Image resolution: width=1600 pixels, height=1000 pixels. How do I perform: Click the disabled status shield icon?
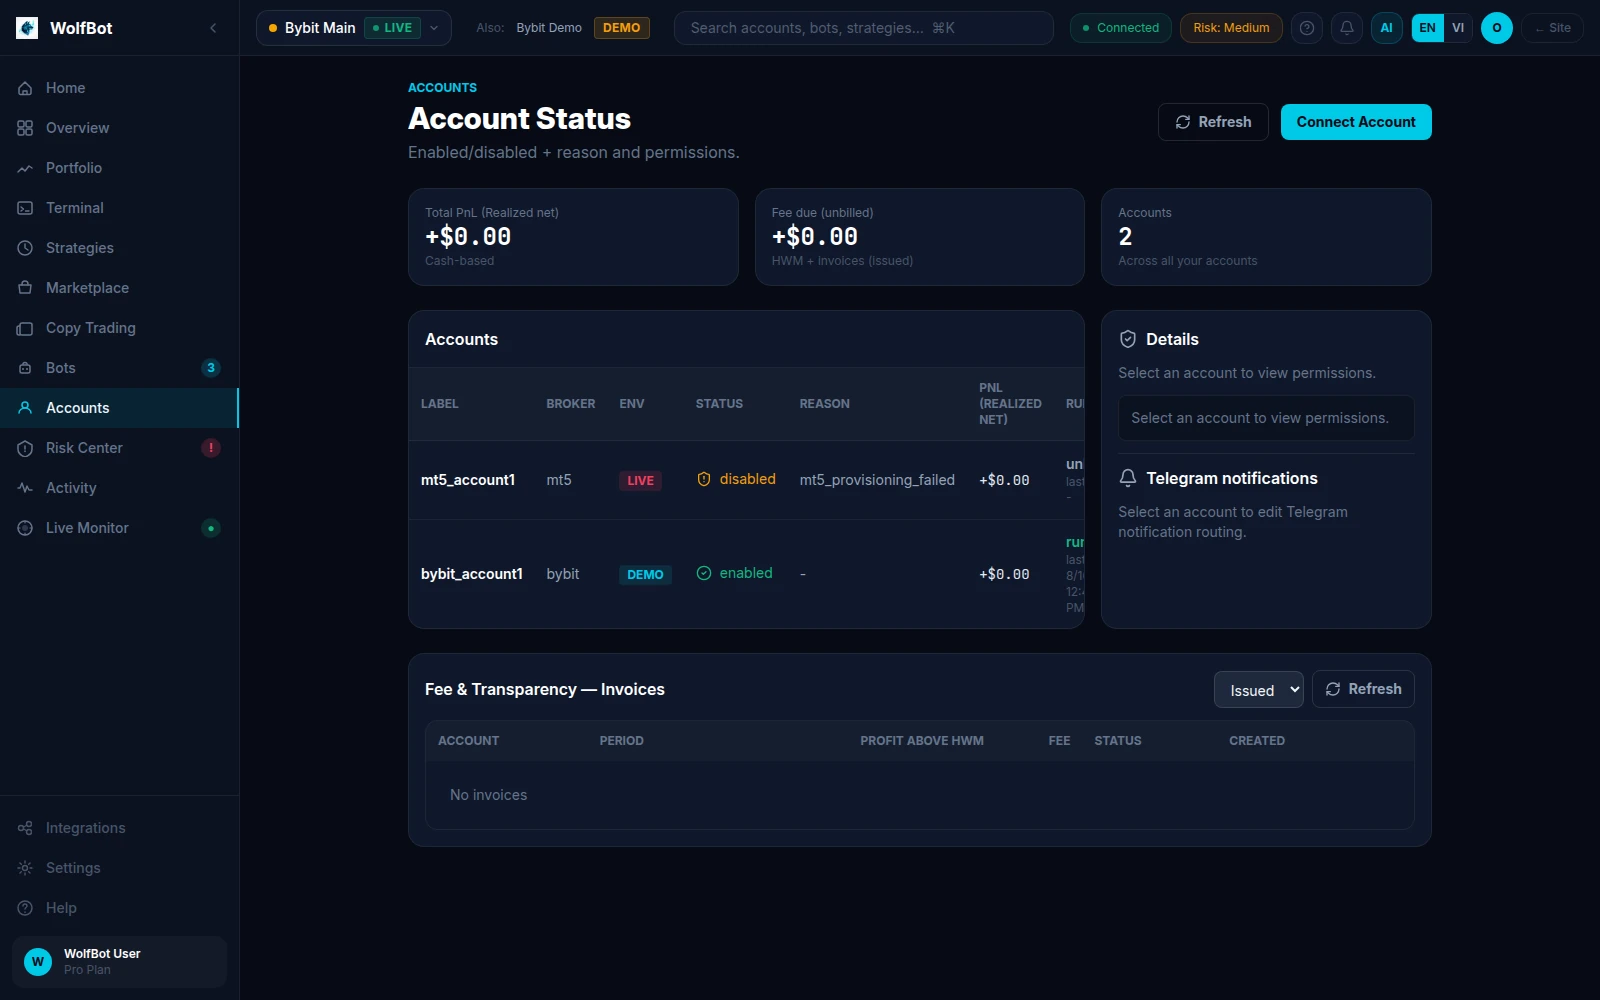tap(704, 479)
